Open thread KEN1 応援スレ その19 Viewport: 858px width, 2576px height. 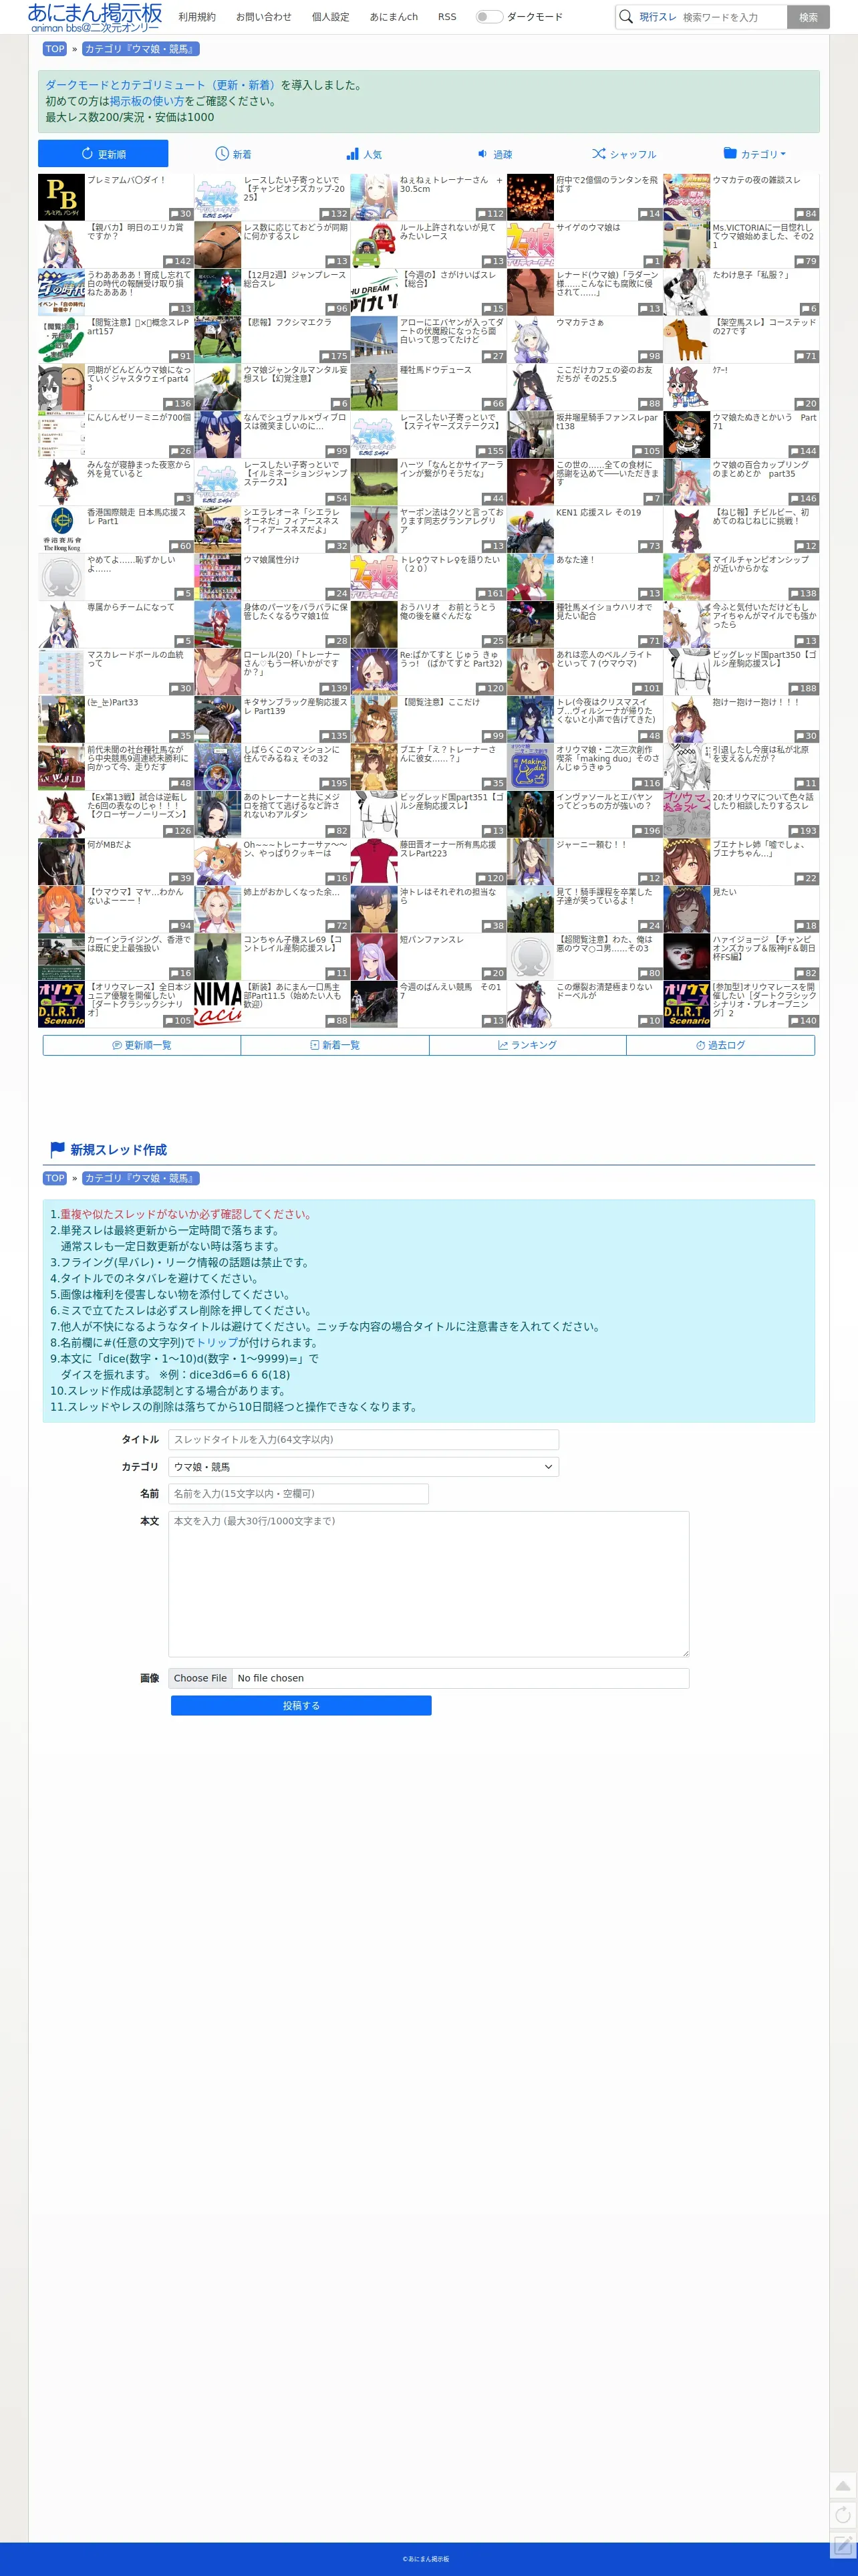(x=599, y=513)
